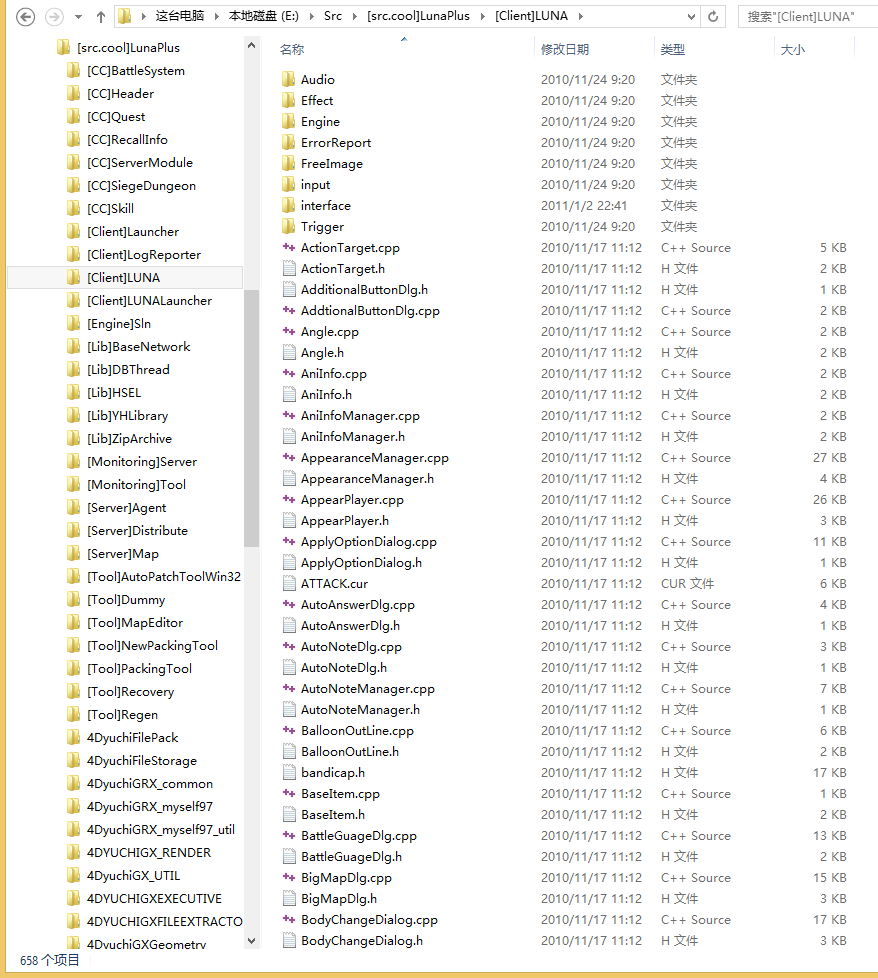The height and width of the screenshot is (978, 878).
Task: Click the bandicap.h file icon
Action: tap(289, 772)
